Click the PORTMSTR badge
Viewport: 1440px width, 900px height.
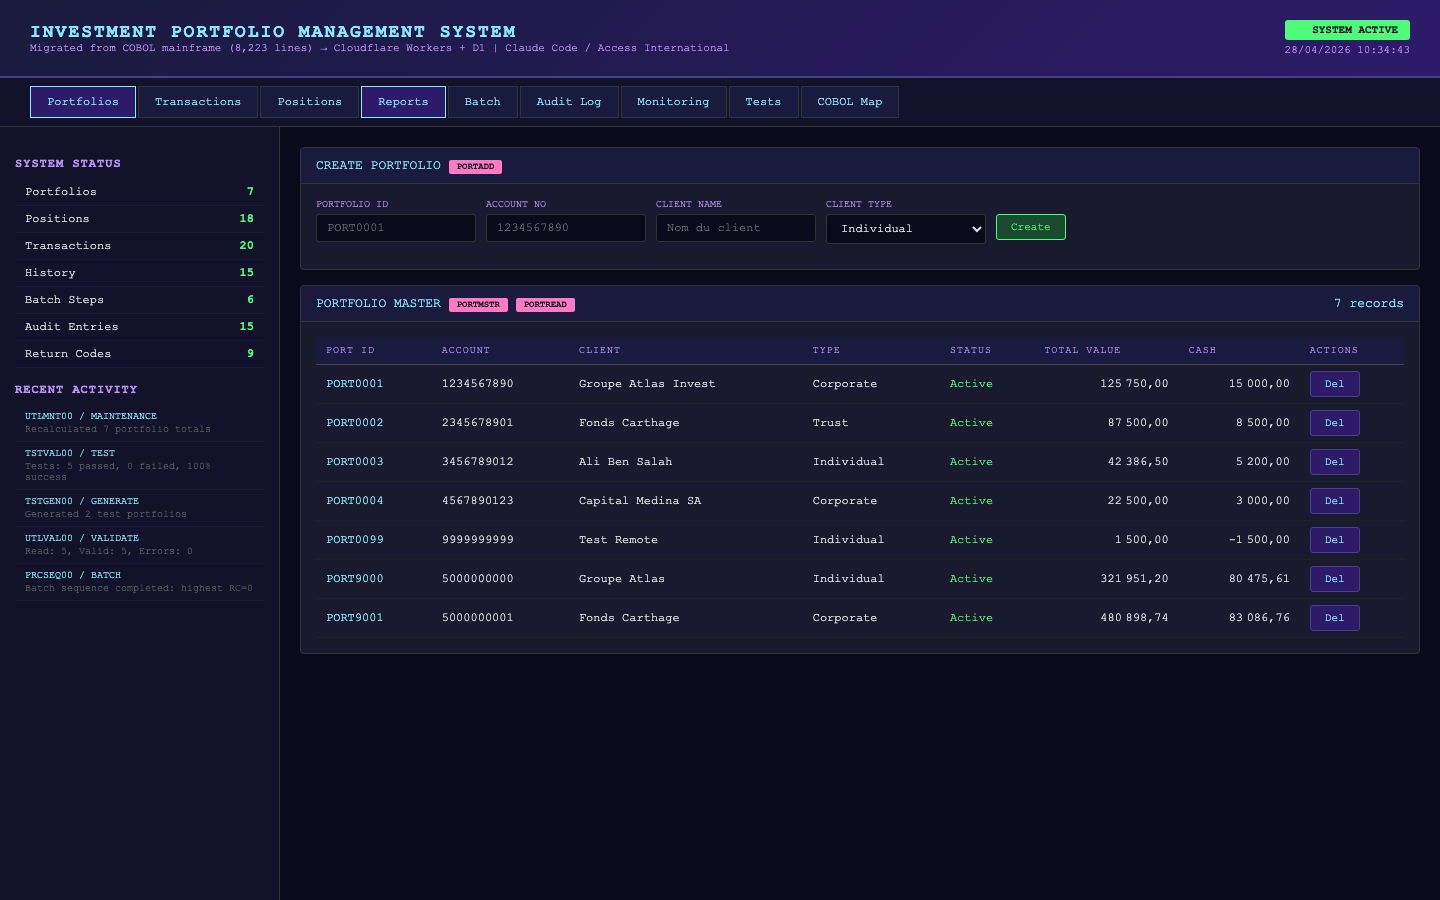point(478,305)
